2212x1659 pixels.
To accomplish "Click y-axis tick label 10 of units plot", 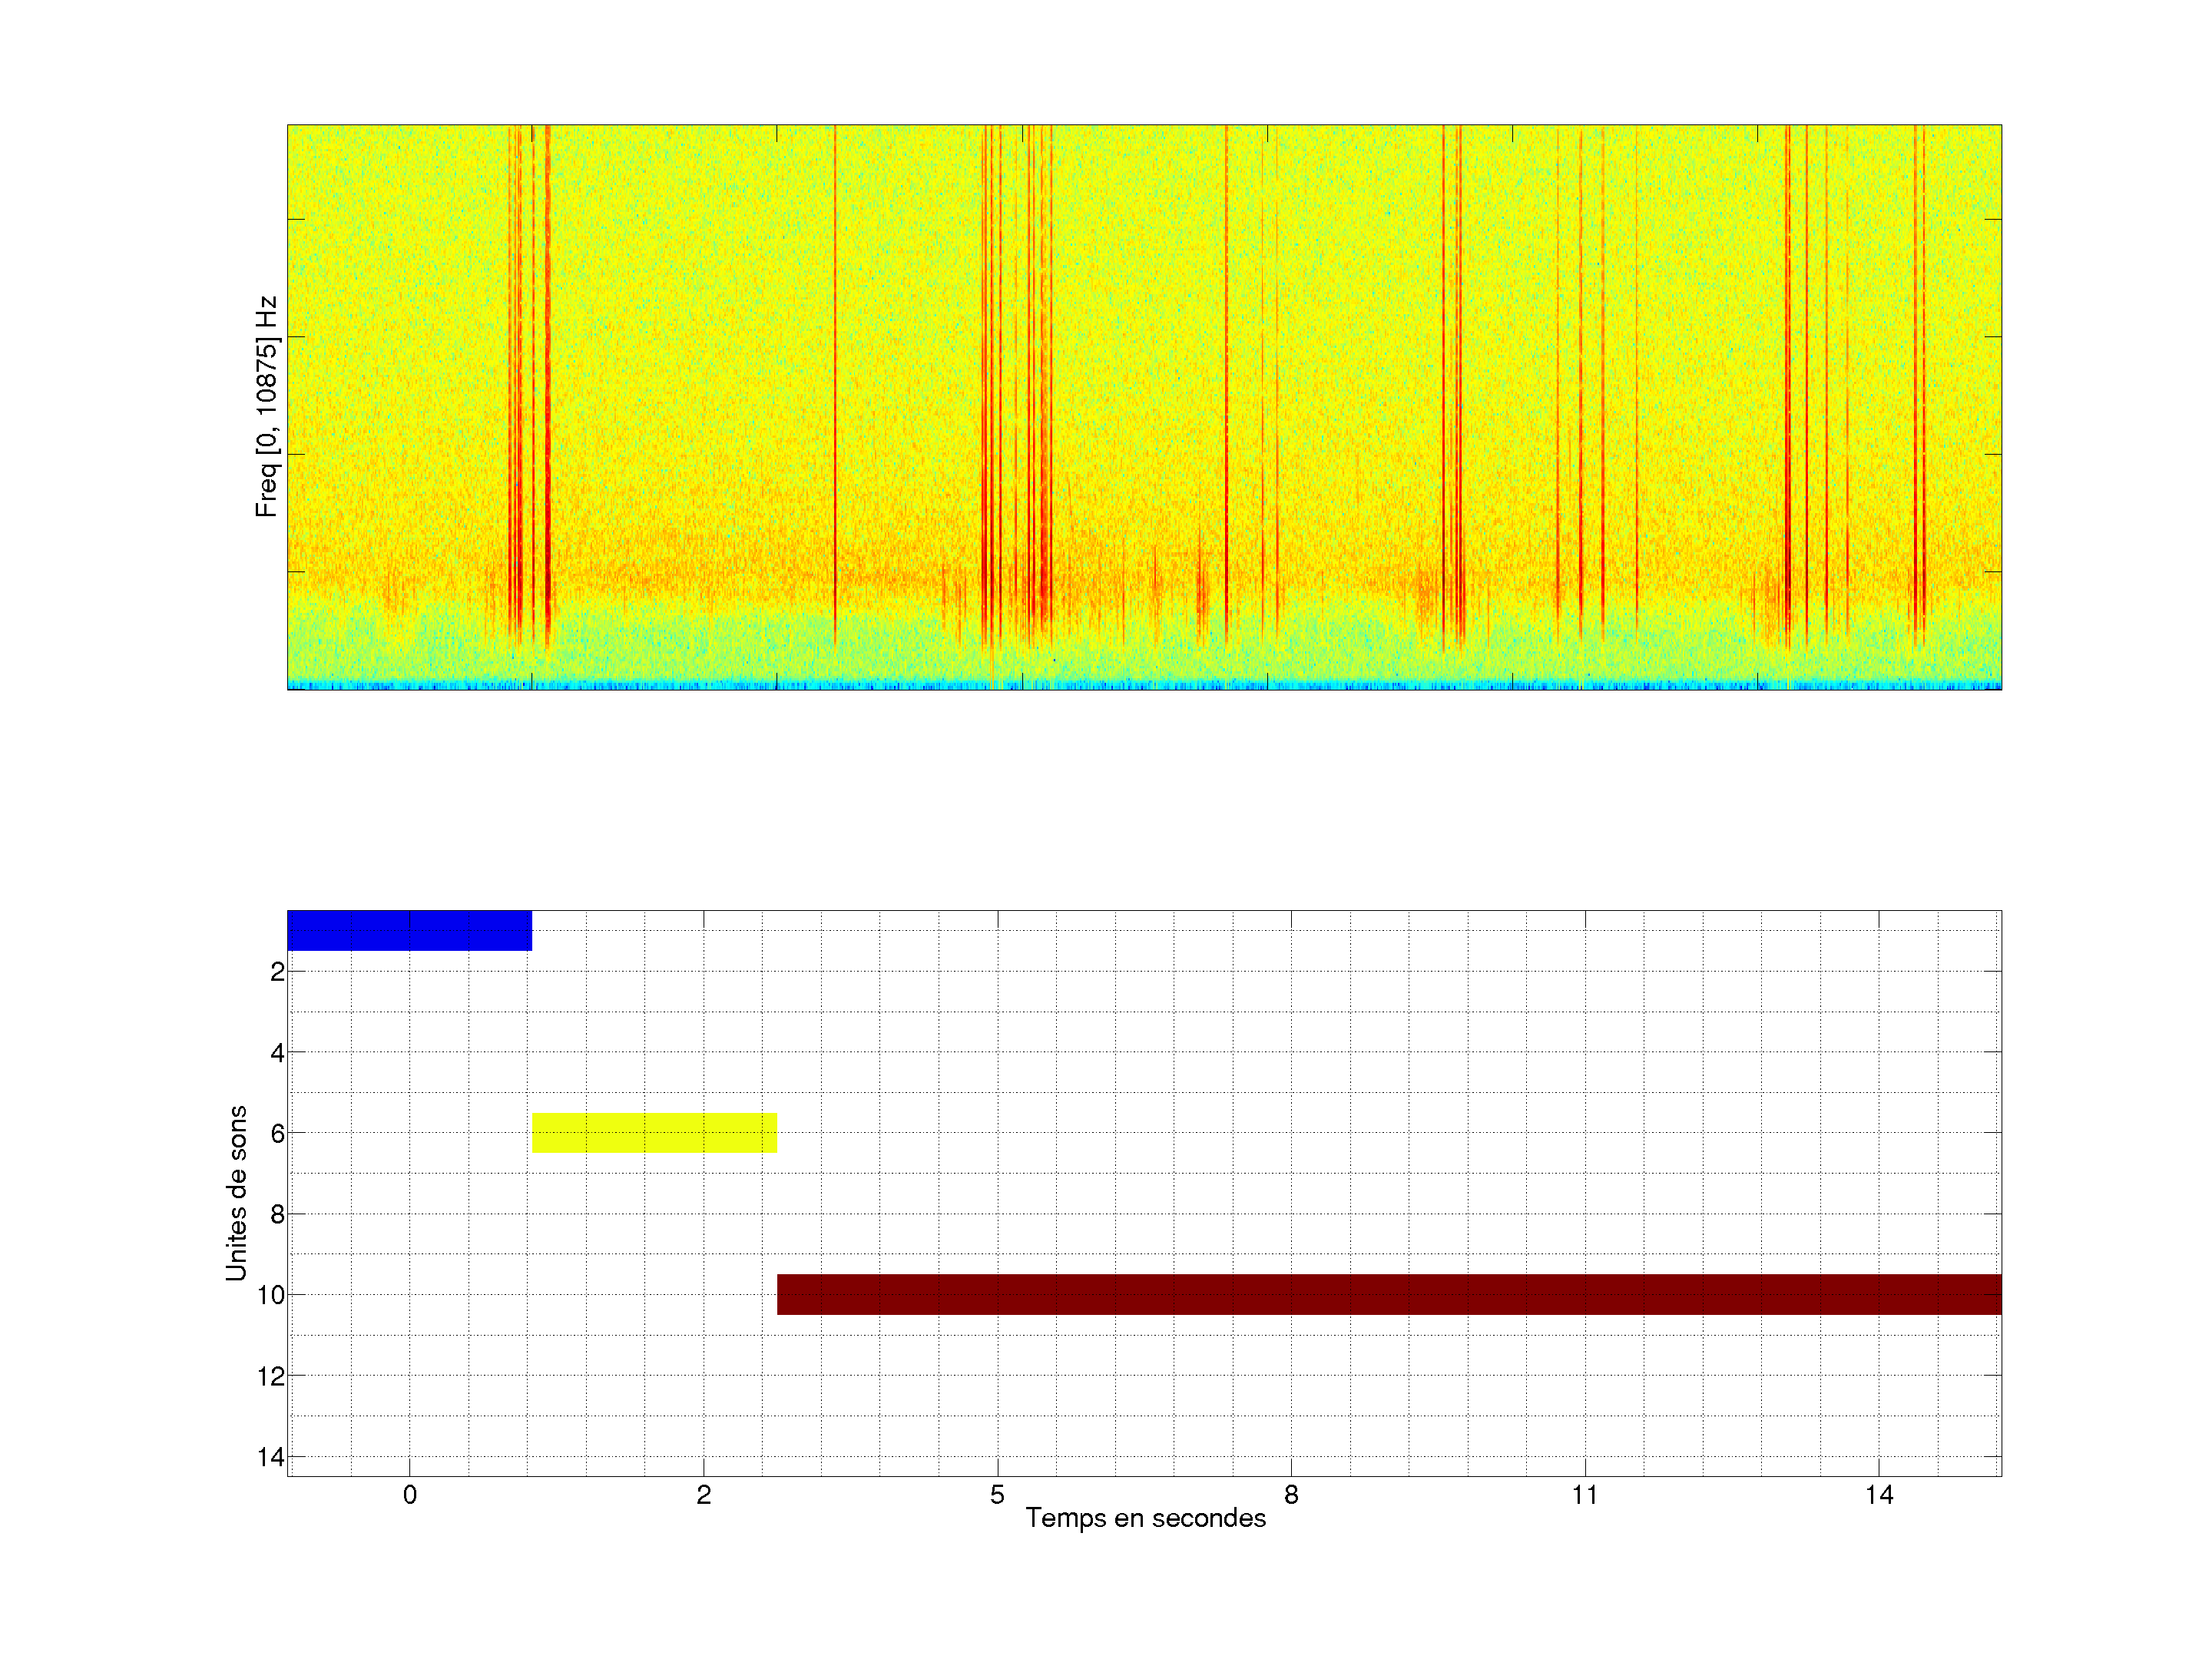I will (x=271, y=1295).
